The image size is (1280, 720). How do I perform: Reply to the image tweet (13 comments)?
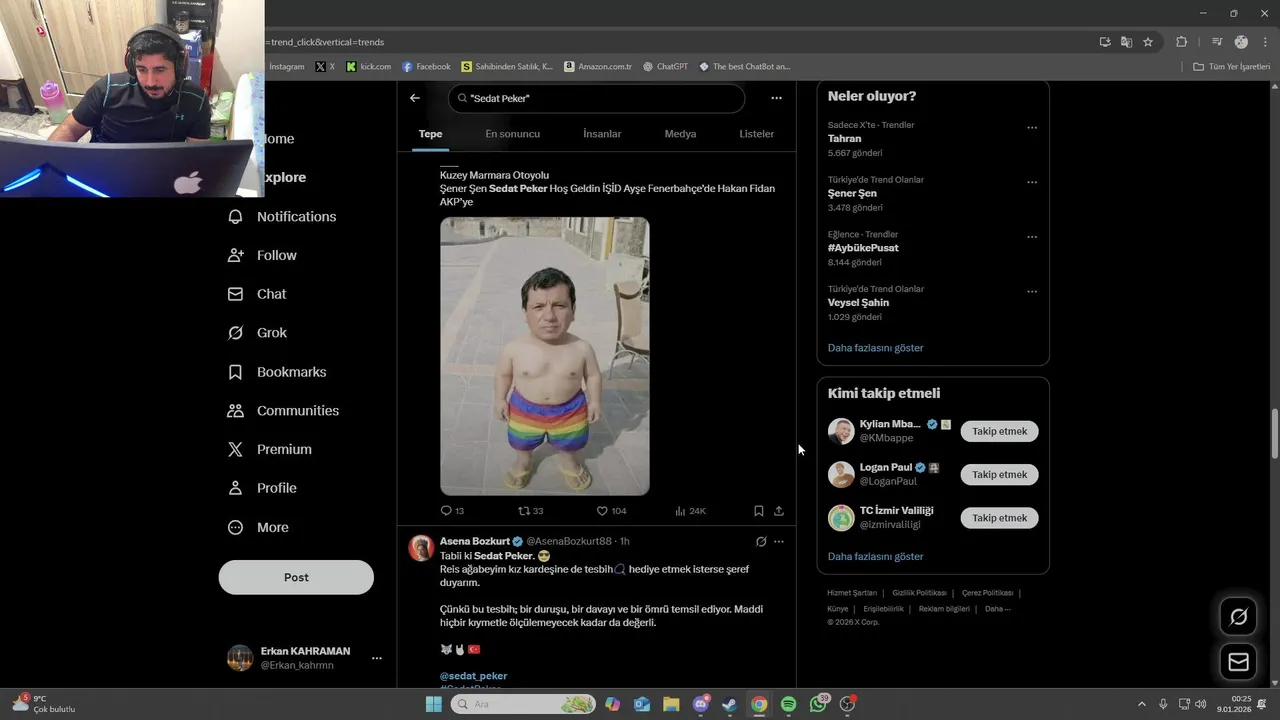coord(452,511)
